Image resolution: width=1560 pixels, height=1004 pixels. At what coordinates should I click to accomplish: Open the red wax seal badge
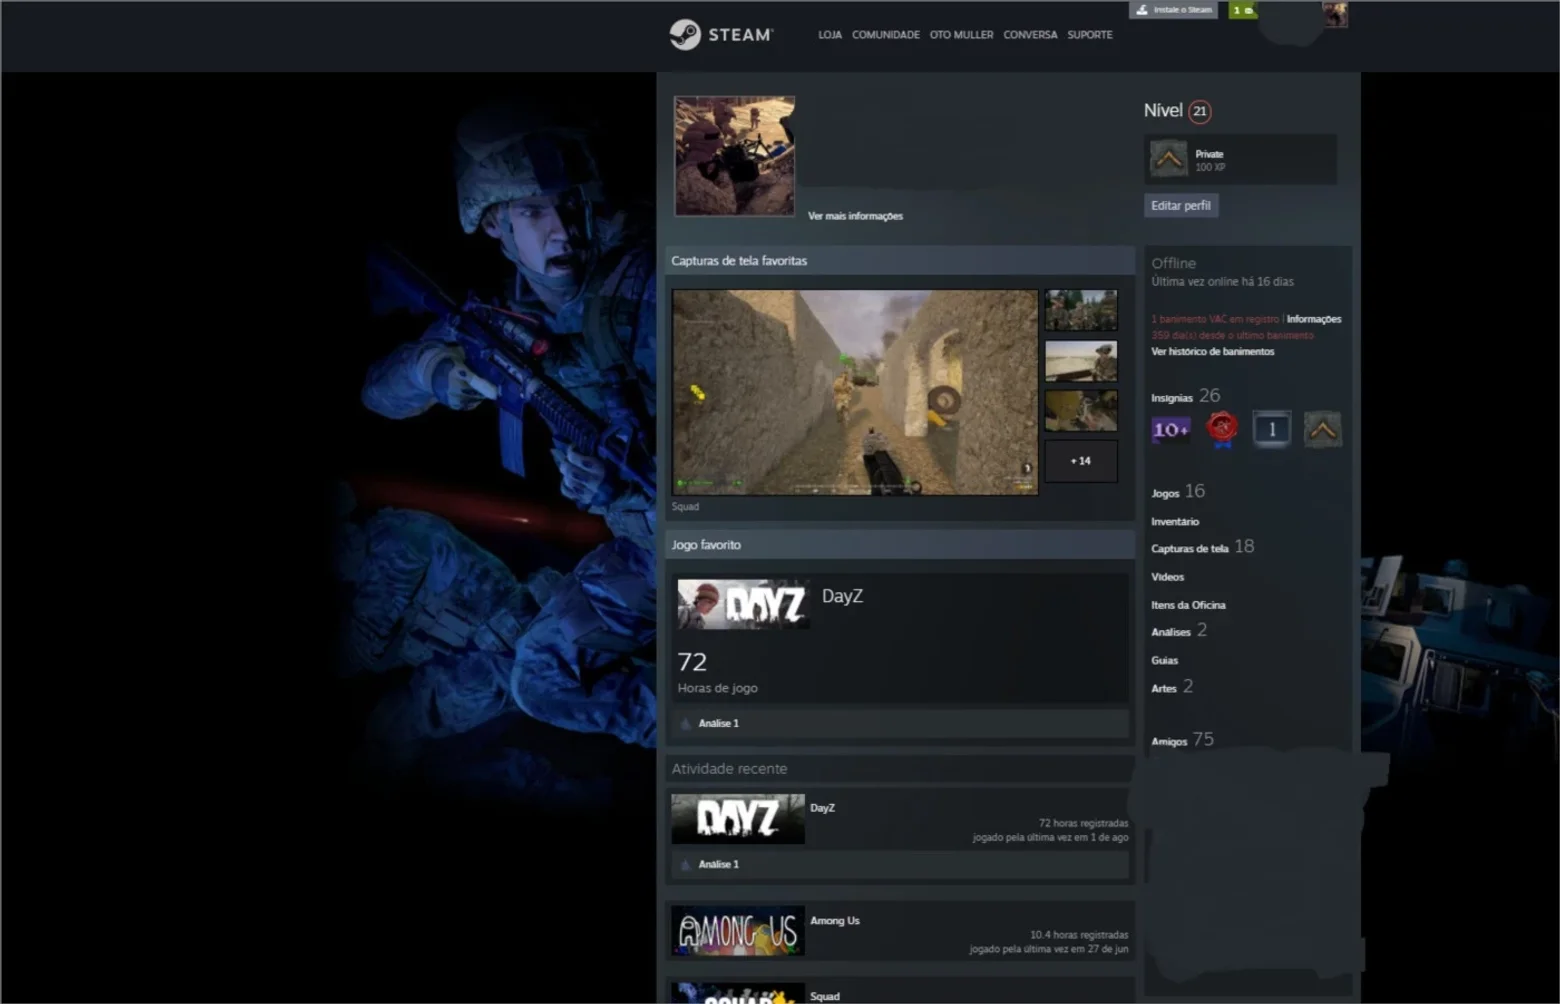coord(1221,429)
